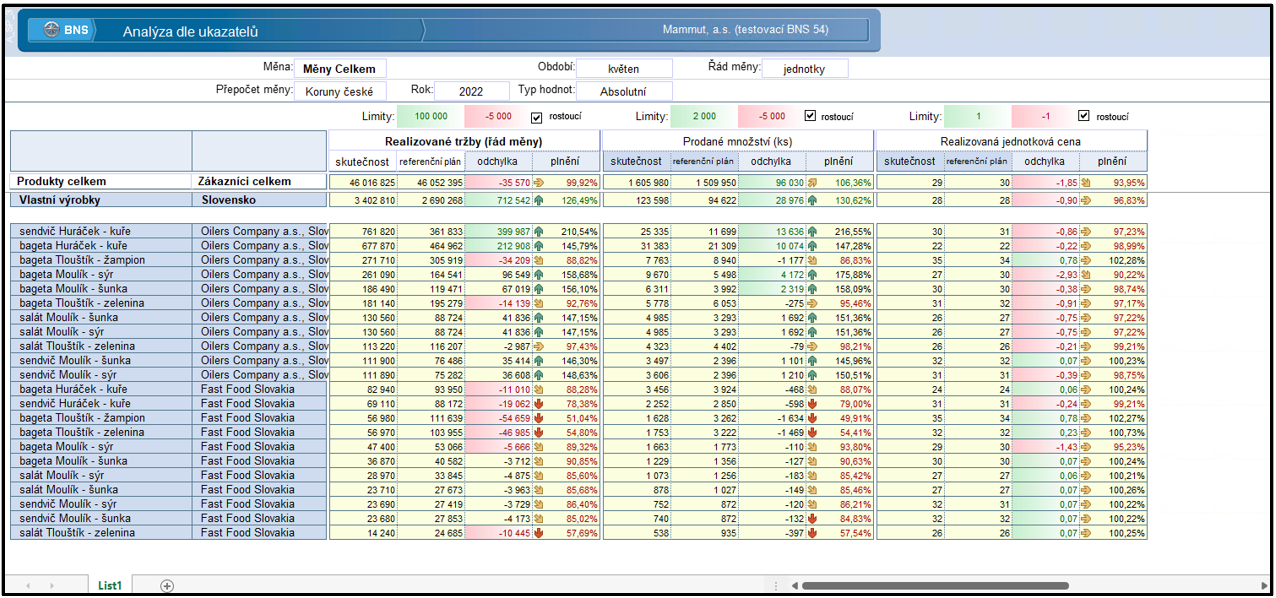Click sideways arrow in Produkty celkem tržby odchylka

pyautogui.click(x=541, y=183)
